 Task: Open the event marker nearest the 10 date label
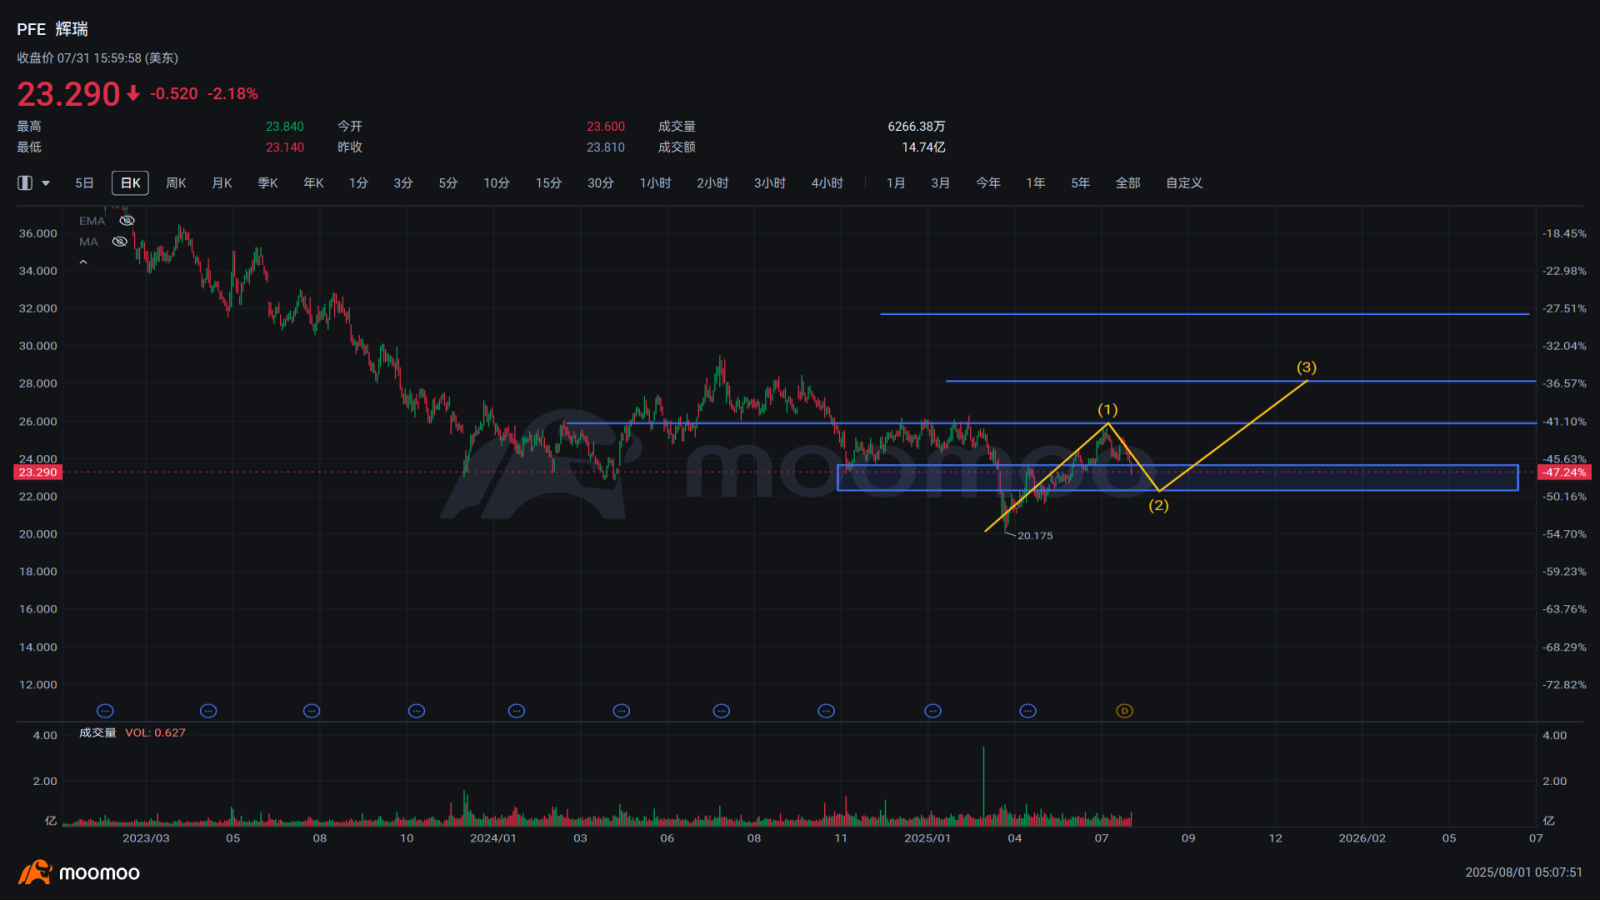(417, 711)
